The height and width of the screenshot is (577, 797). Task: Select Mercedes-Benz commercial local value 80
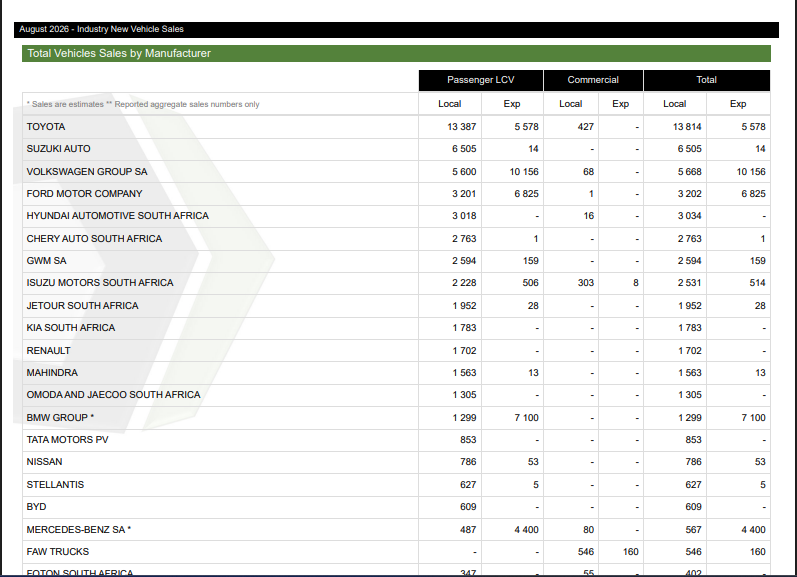click(x=588, y=530)
